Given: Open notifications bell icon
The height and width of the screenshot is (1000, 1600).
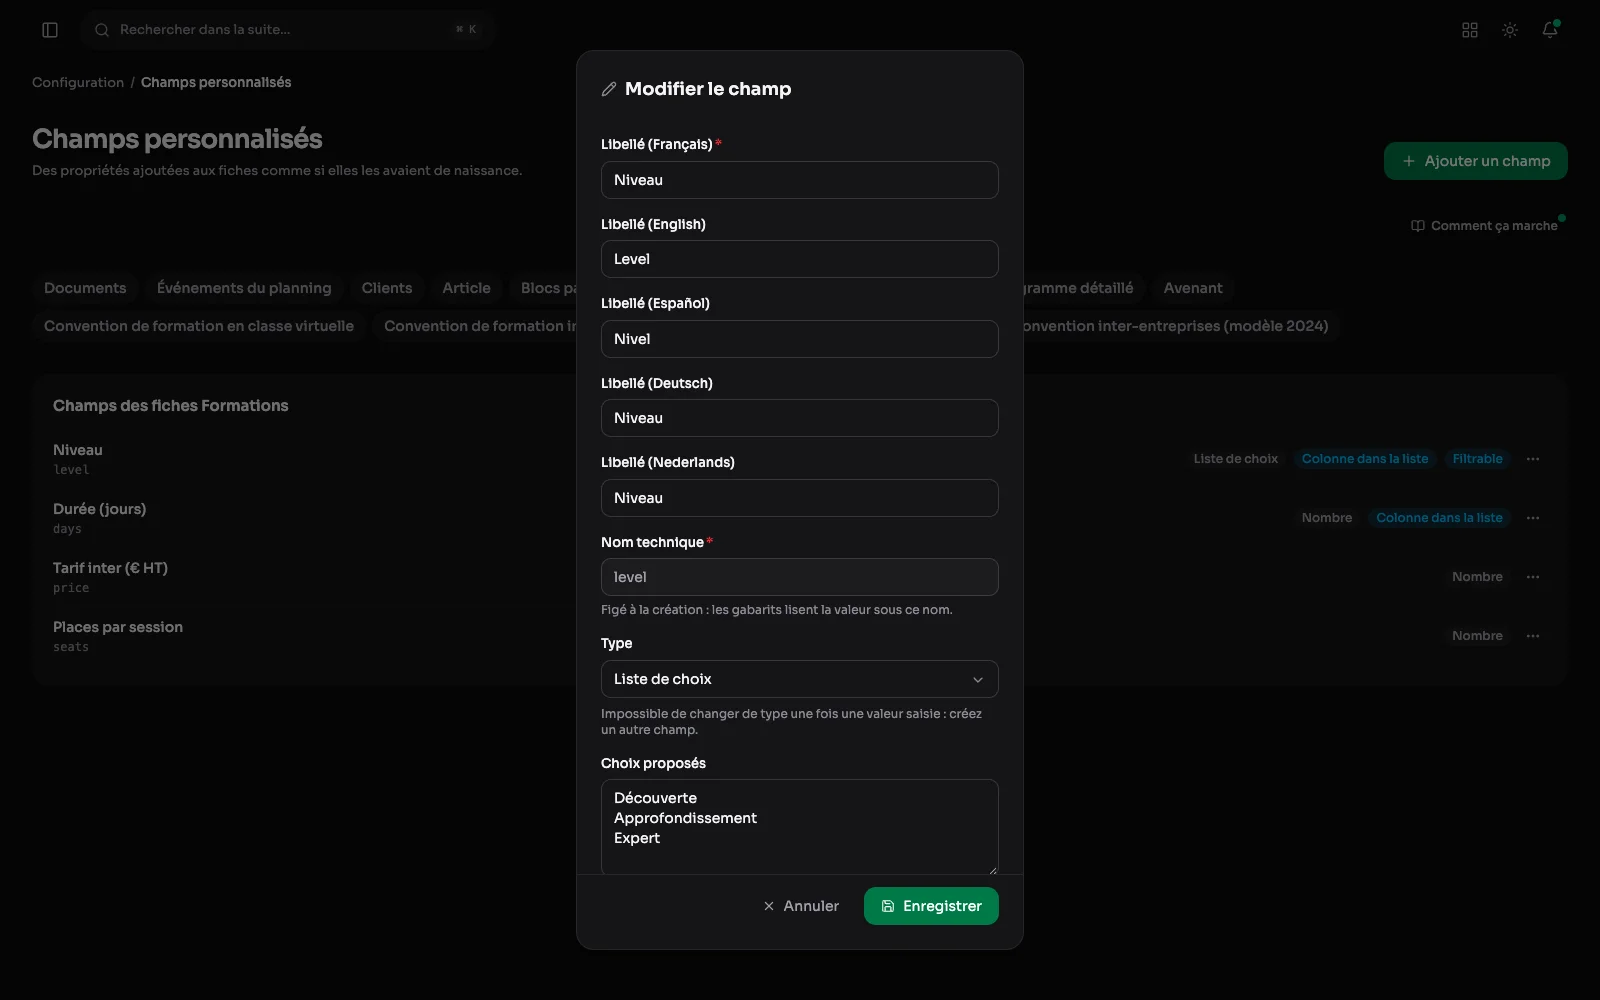Looking at the screenshot, I should click(x=1550, y=30).
